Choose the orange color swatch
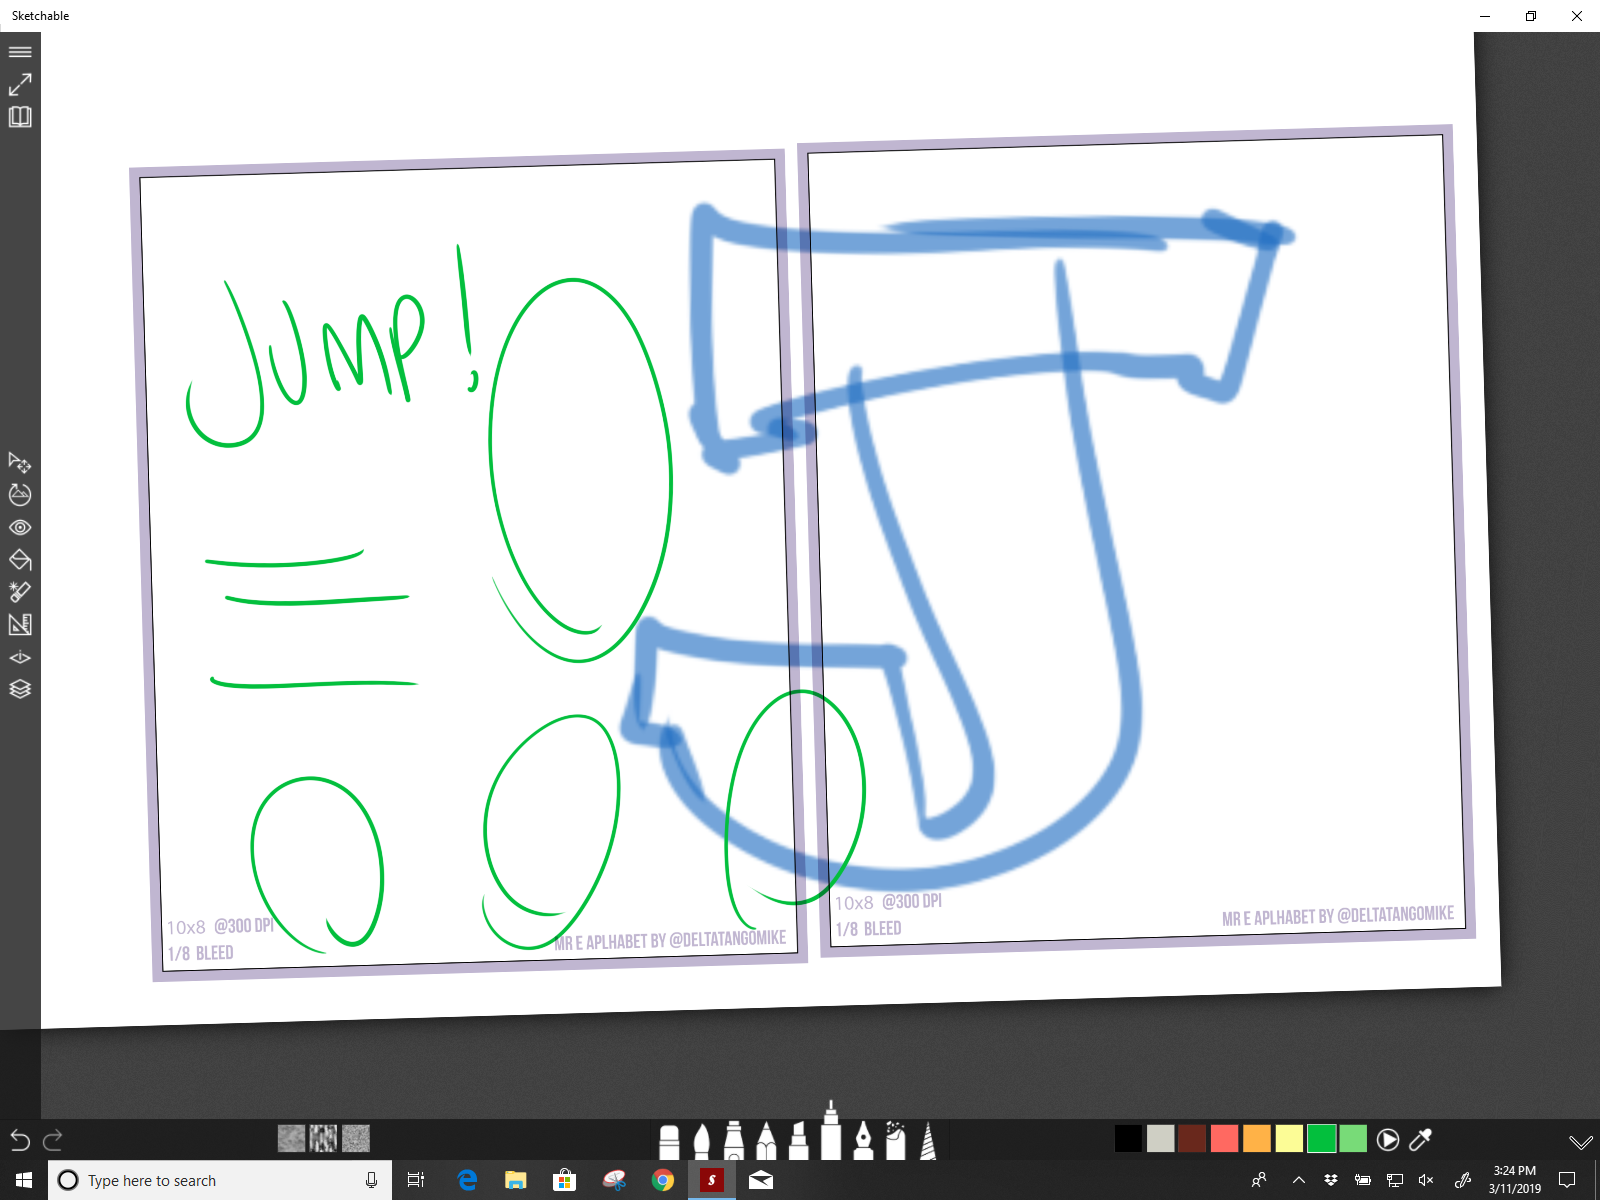The height and width of the screenshot is (1200, 1600). coord(1257,1139)
